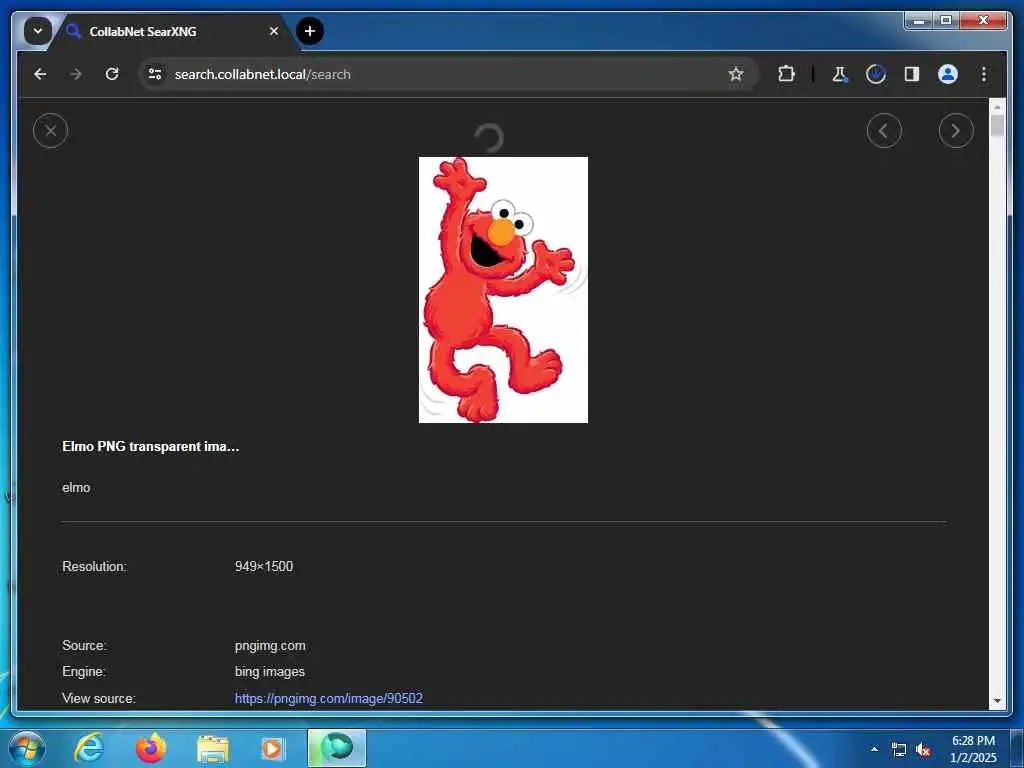This screenshot has height=768, width=1024.
Task: Launch Internet Explorer from taskbar
Action: 89,748
